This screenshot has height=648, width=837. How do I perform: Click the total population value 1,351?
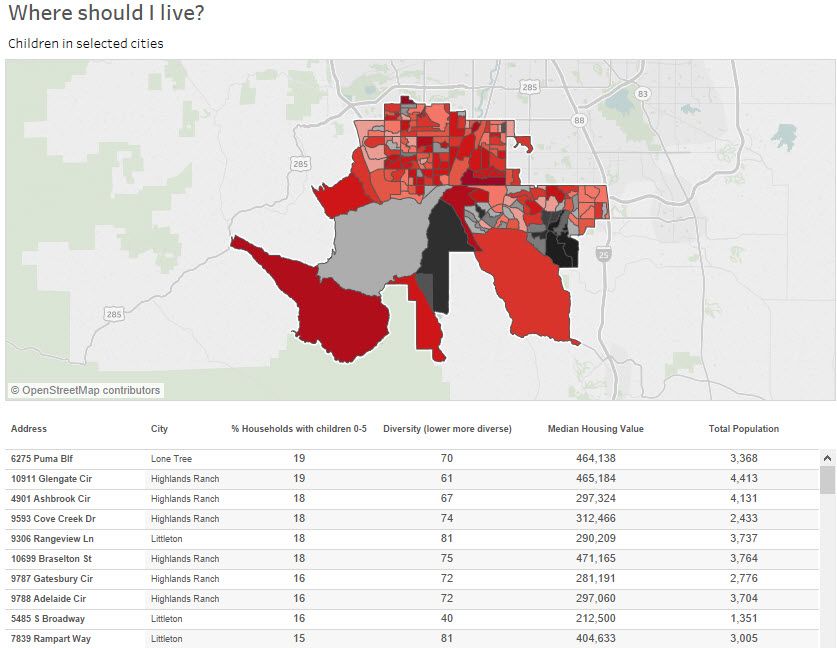click(744, 618)
